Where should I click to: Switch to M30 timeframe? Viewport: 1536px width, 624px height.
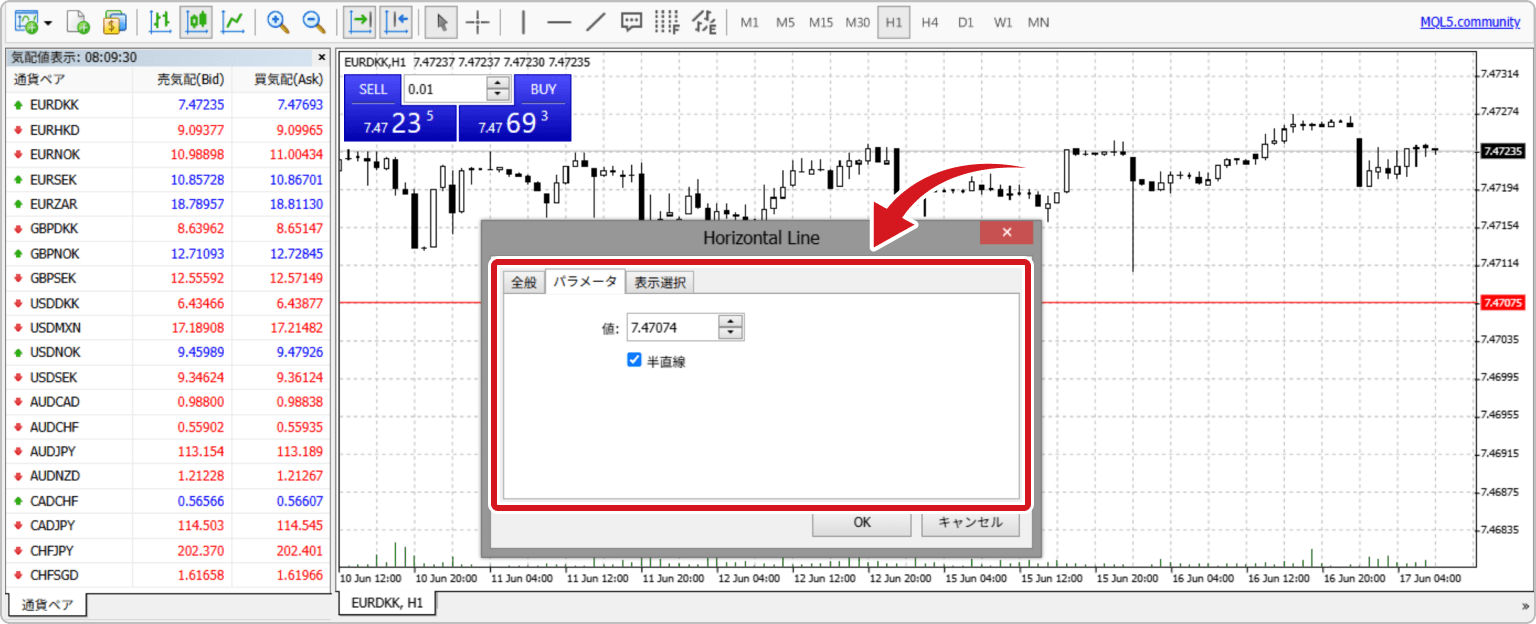coord(857,22)
